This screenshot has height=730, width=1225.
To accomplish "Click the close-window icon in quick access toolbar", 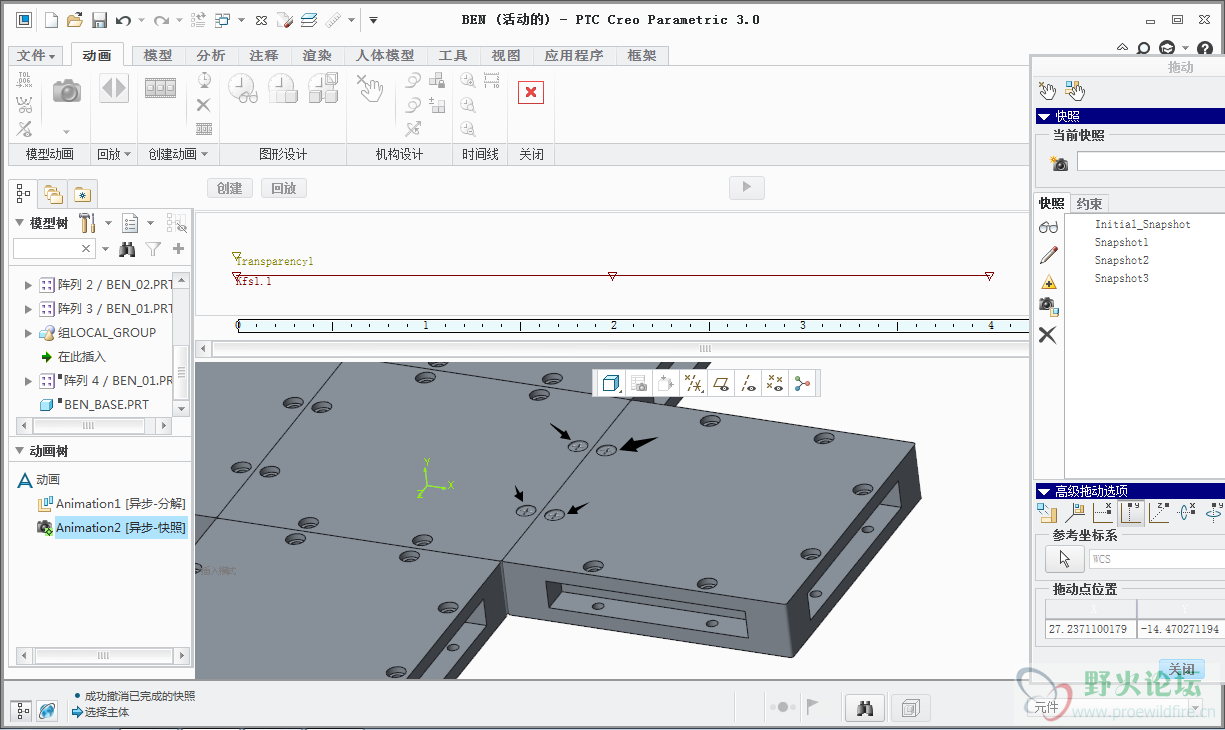I will 262,19.
